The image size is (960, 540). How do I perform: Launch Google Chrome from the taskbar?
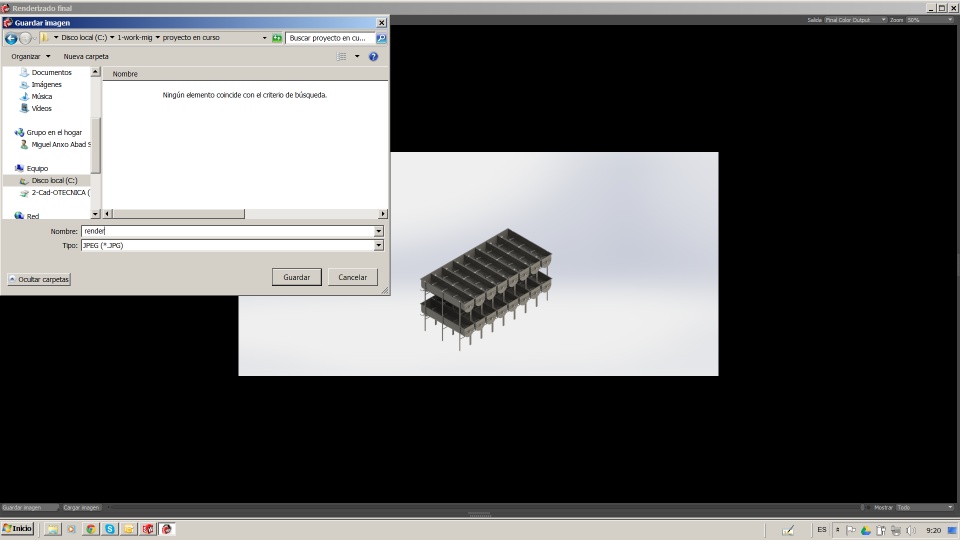[91, 529]
